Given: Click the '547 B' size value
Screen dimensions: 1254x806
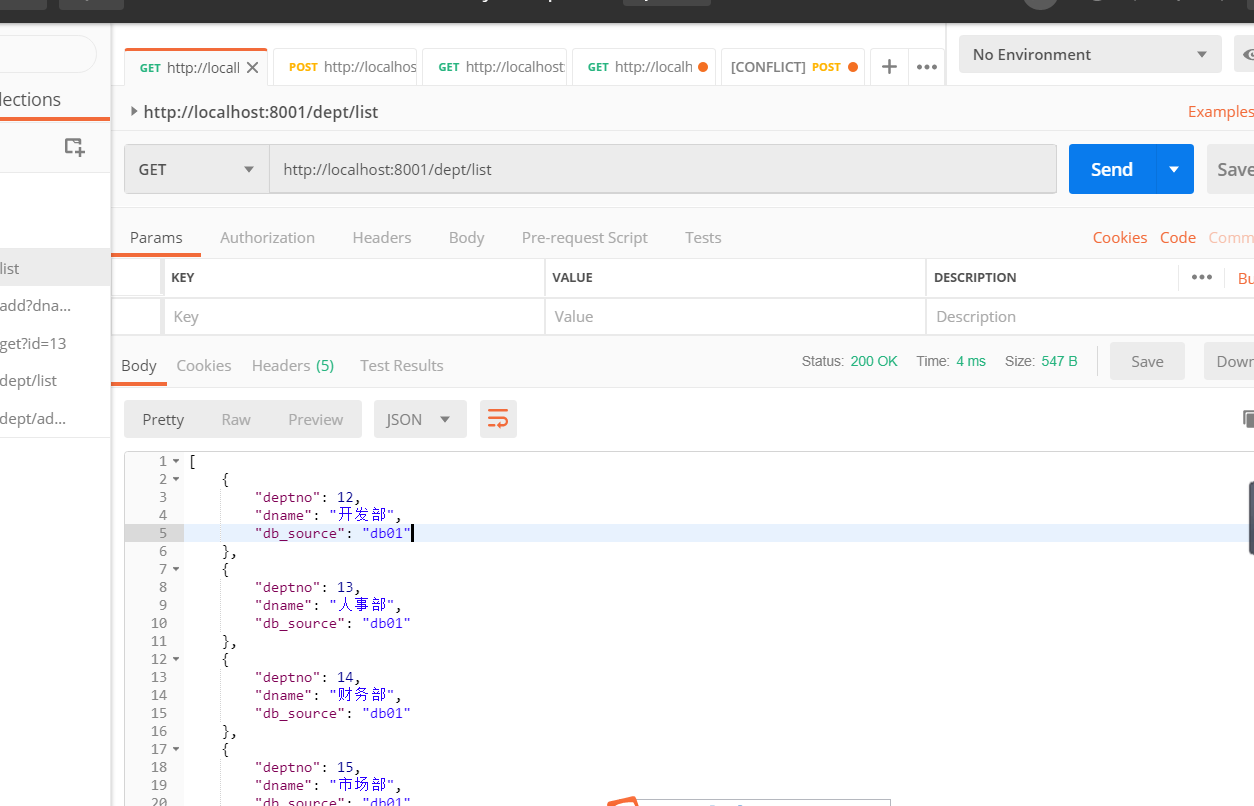Looking at the screenshot, I should (x=1059, y=361).
